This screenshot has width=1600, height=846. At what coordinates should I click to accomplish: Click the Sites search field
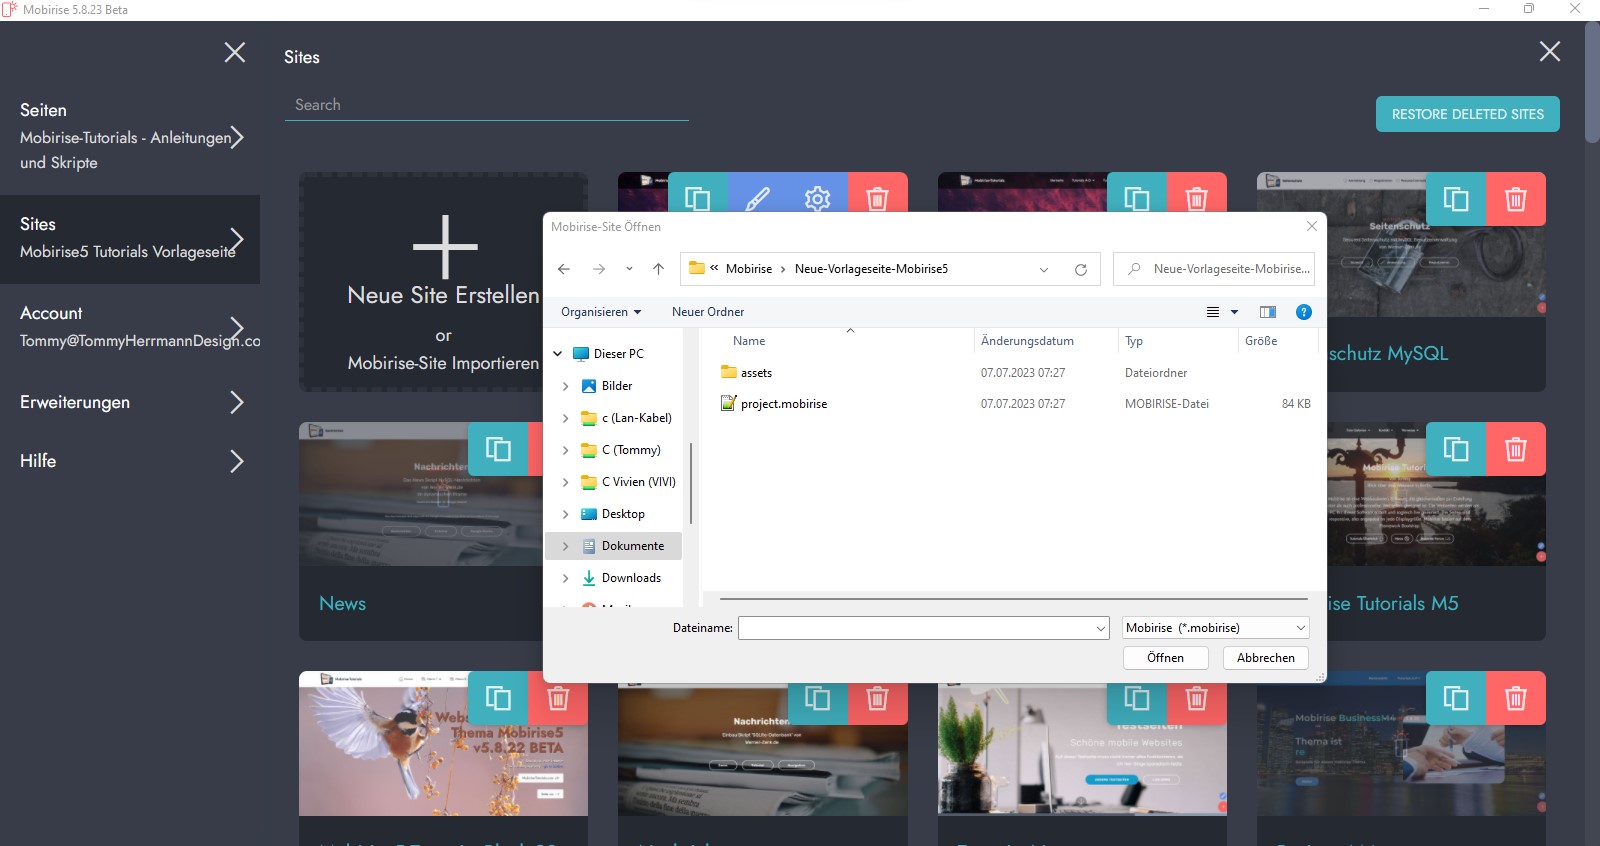(x=487, y=105)
